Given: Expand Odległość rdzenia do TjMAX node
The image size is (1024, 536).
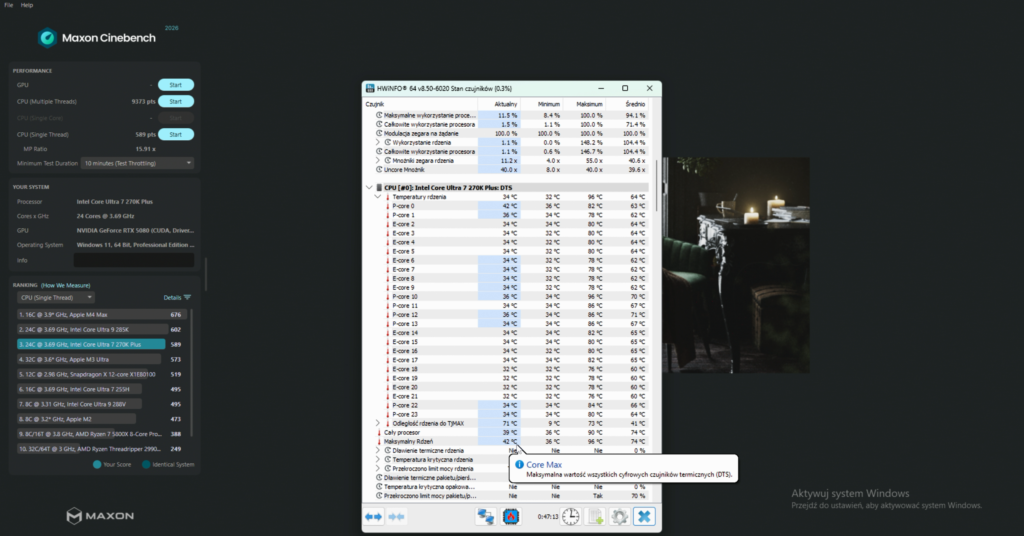Looking at the screenshot, I should tap(377, 423).
